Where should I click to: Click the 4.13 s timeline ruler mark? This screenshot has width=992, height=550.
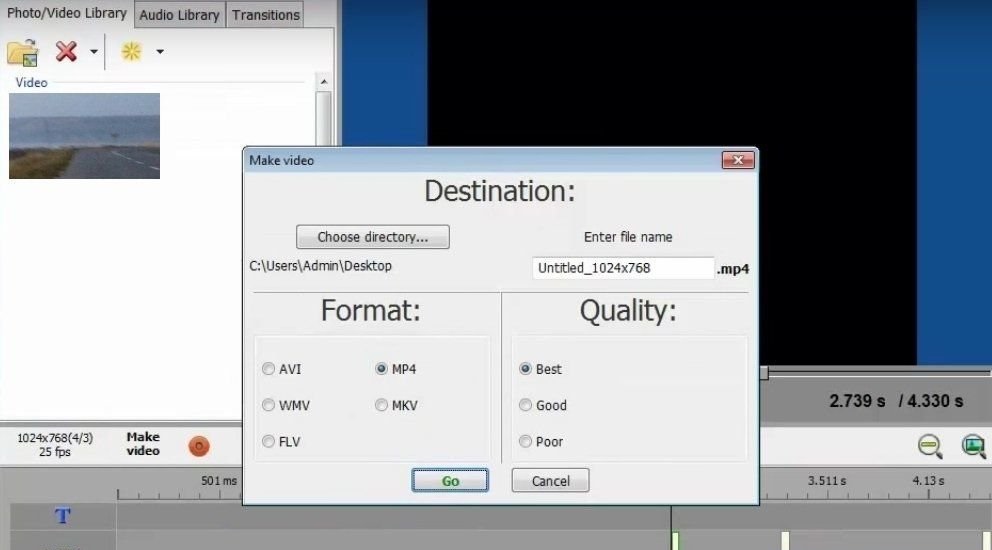coord(928,481)
